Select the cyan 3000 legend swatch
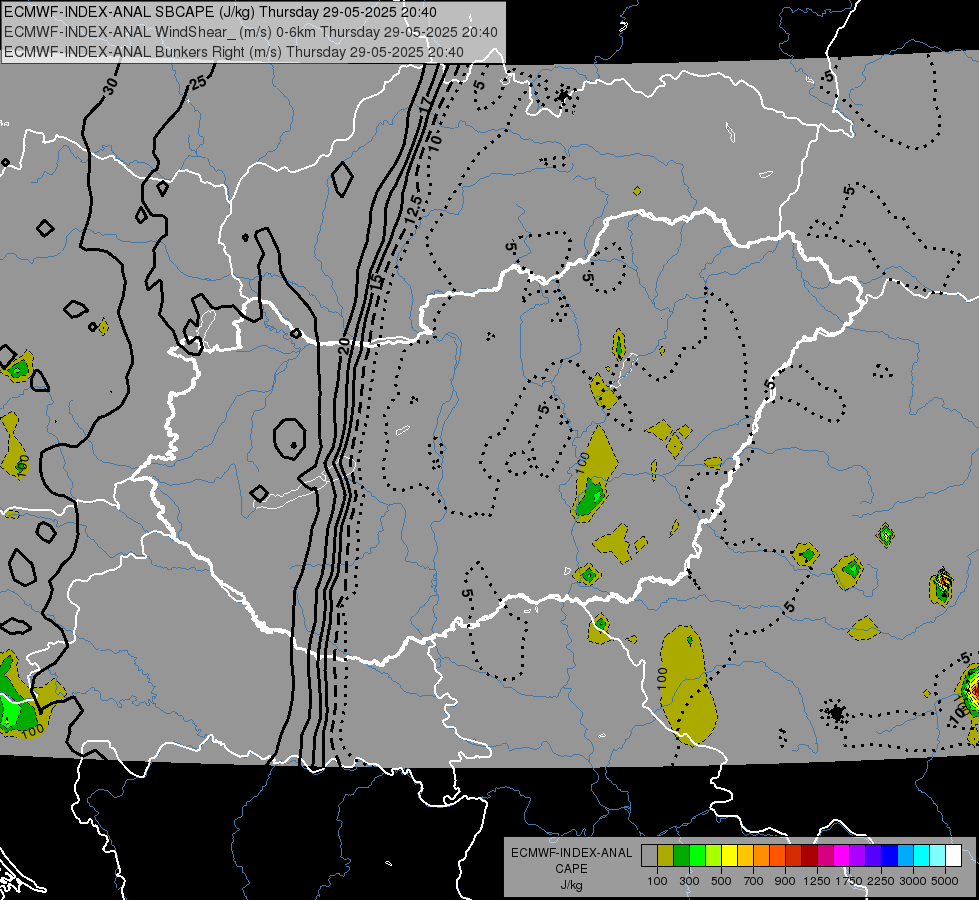The width and height of the screenshot is (979, 900). pos(922,855)
